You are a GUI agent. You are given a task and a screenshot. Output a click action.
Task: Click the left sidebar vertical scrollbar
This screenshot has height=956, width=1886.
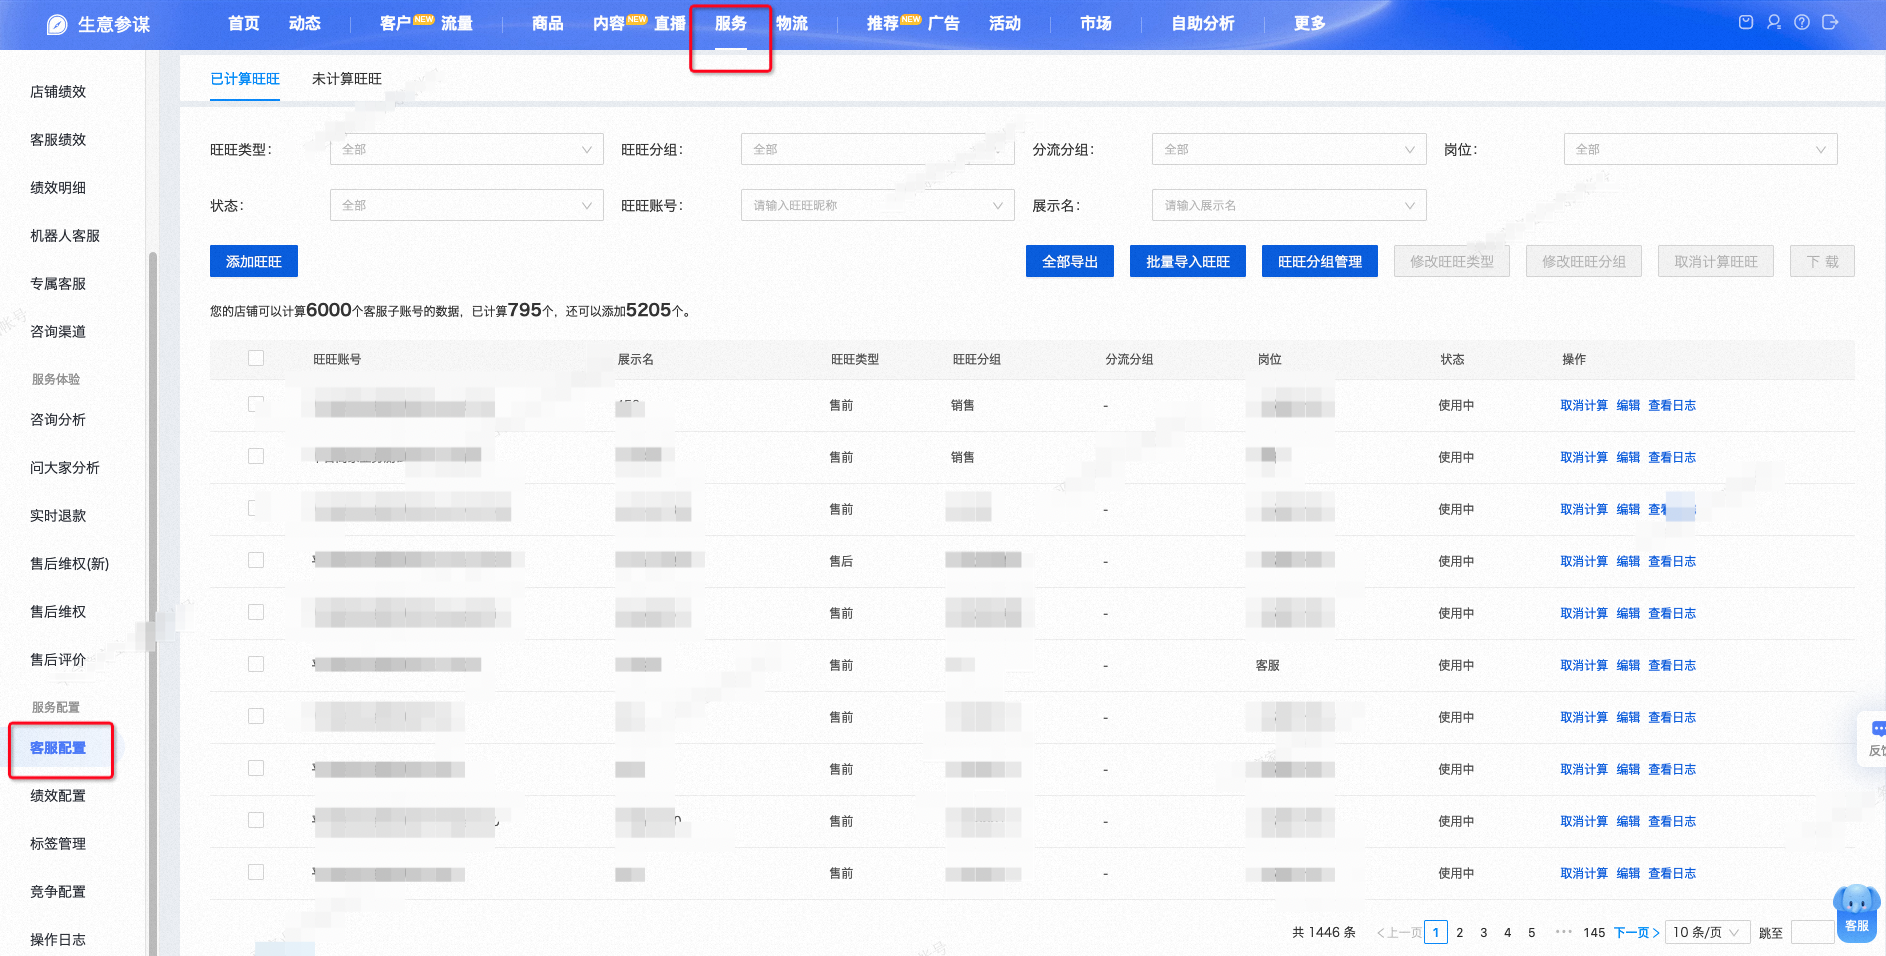point(152,603)
